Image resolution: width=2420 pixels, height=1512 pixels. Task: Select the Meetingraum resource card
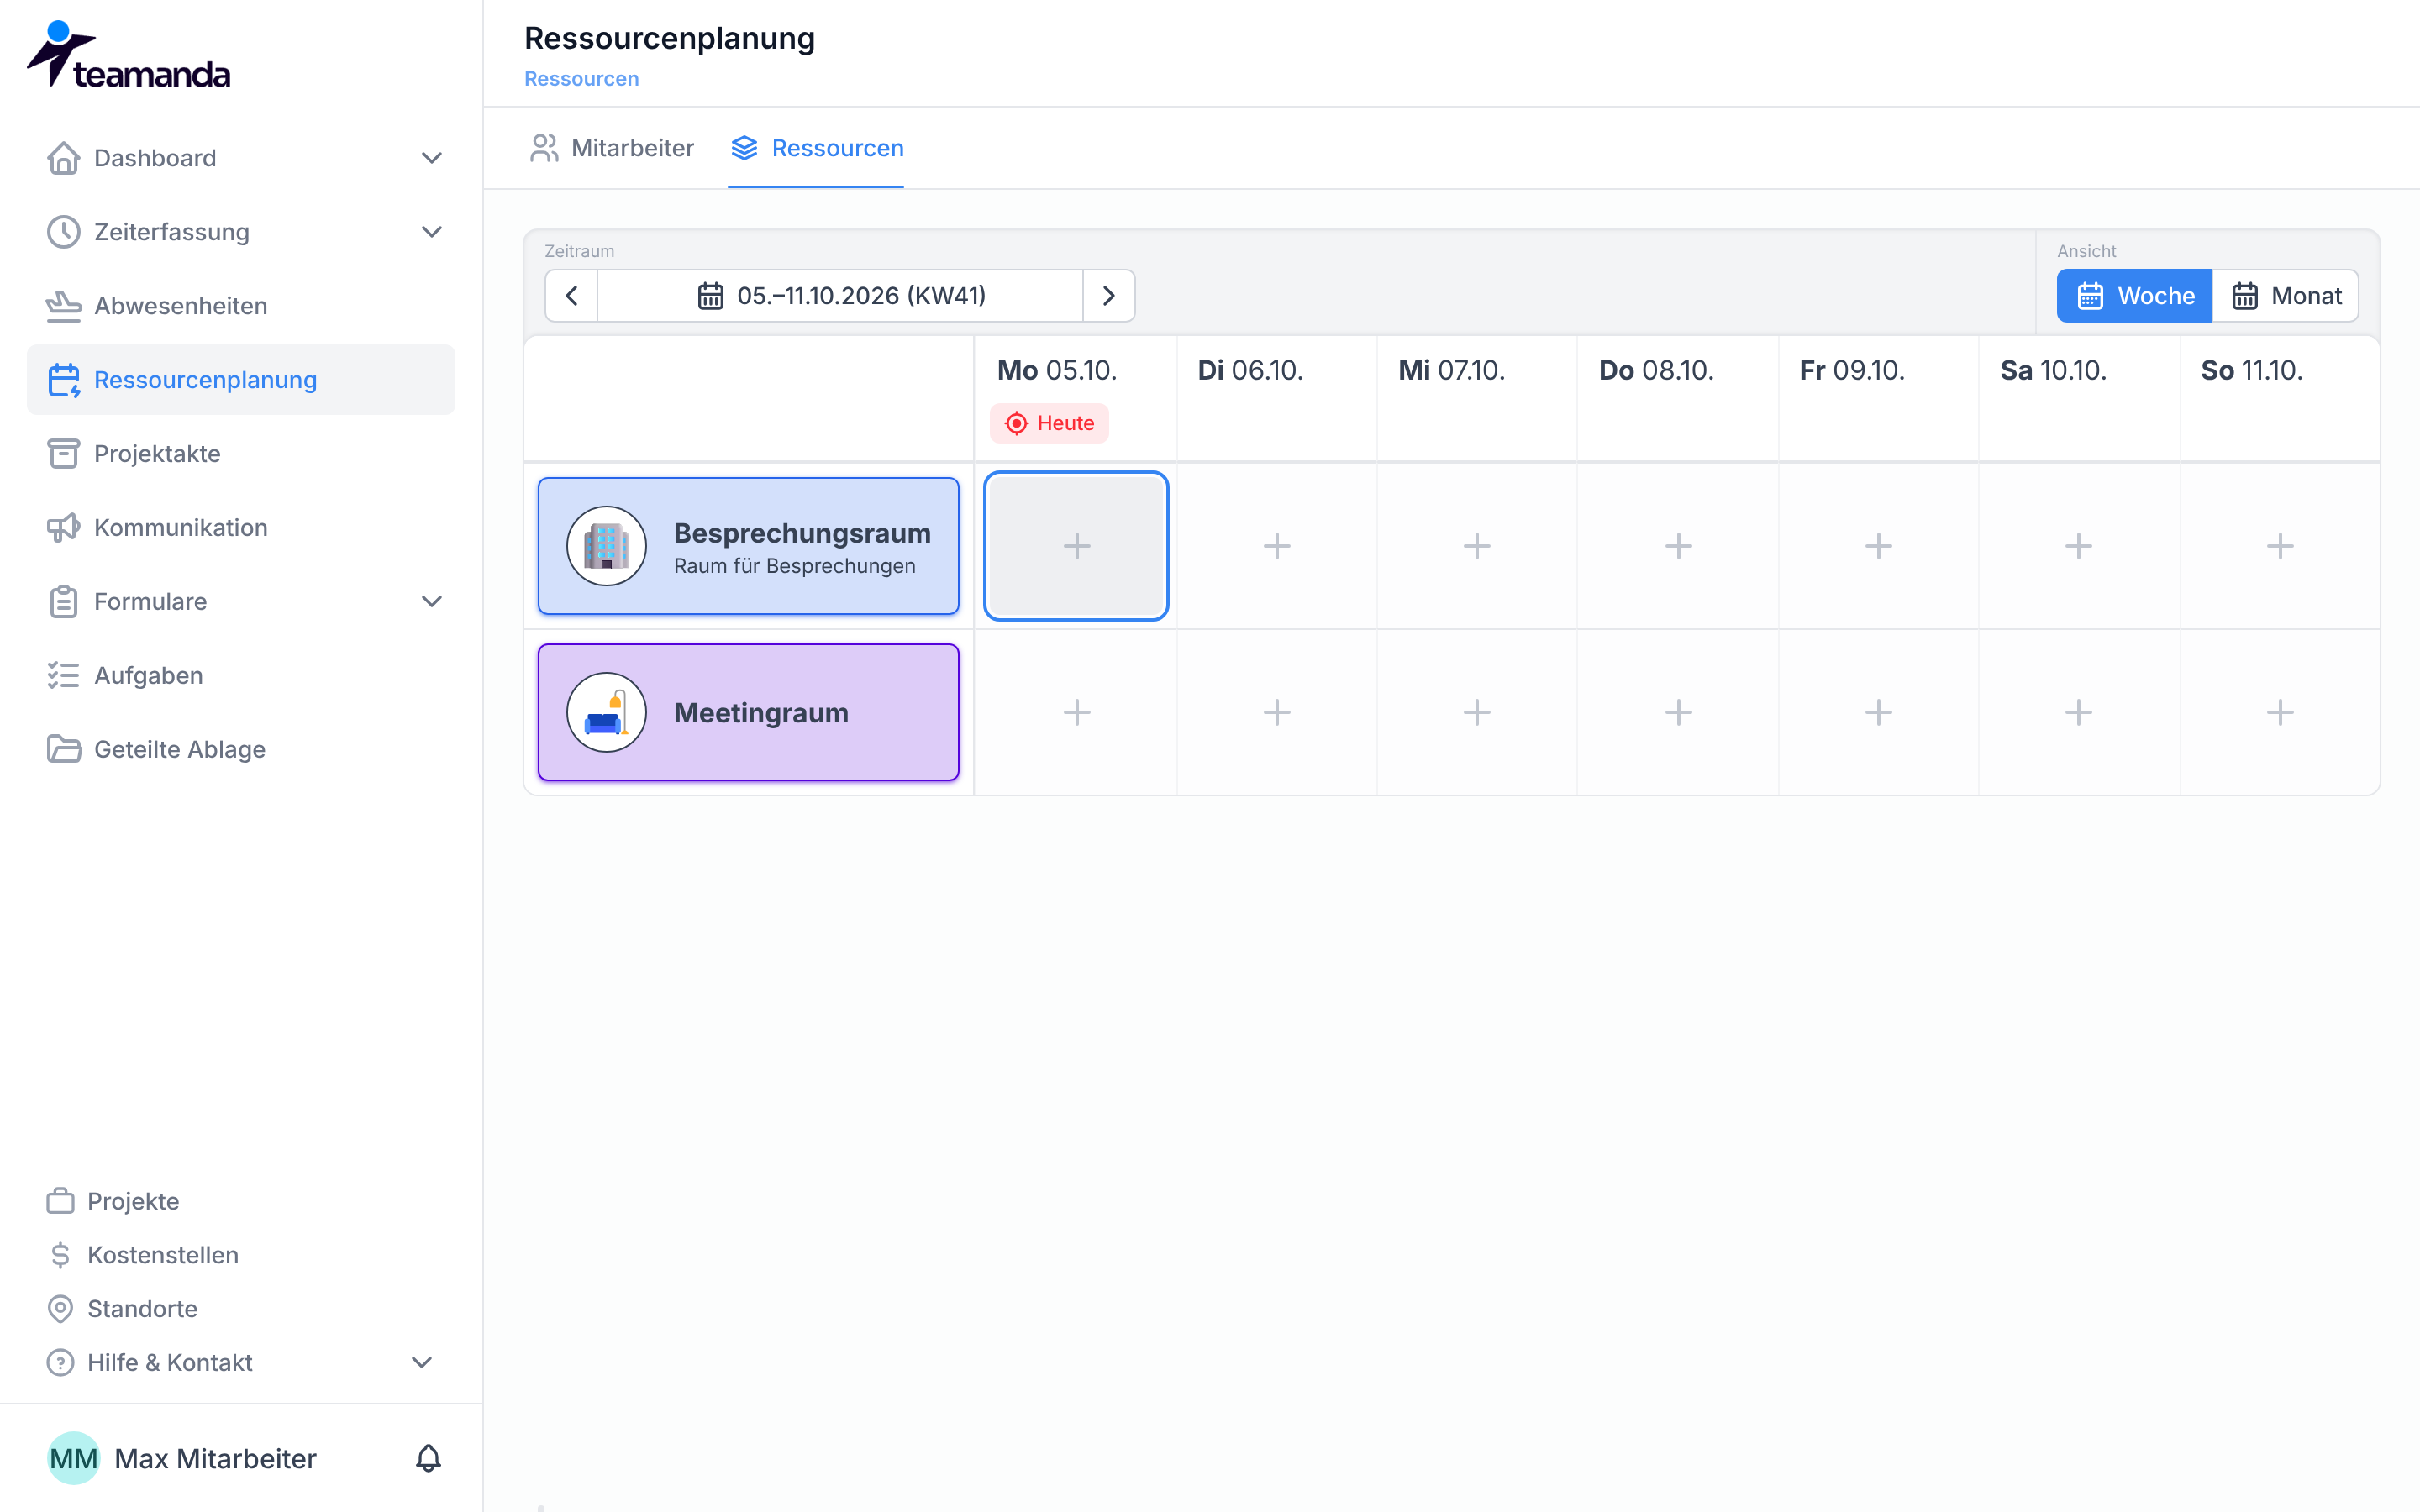point(748,712)
